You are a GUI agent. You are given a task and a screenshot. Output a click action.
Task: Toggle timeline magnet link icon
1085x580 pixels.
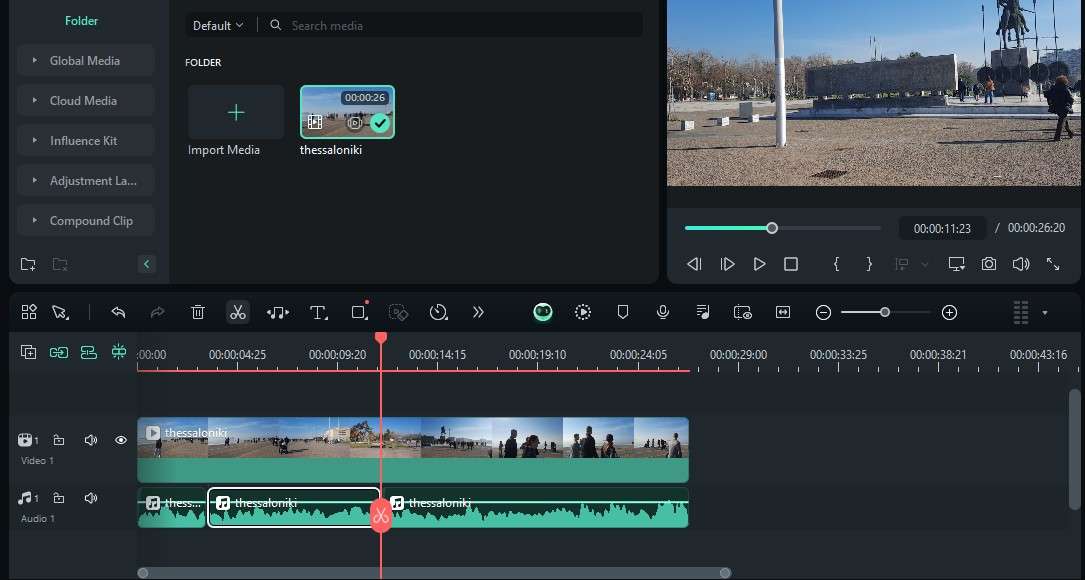(89, 352)
